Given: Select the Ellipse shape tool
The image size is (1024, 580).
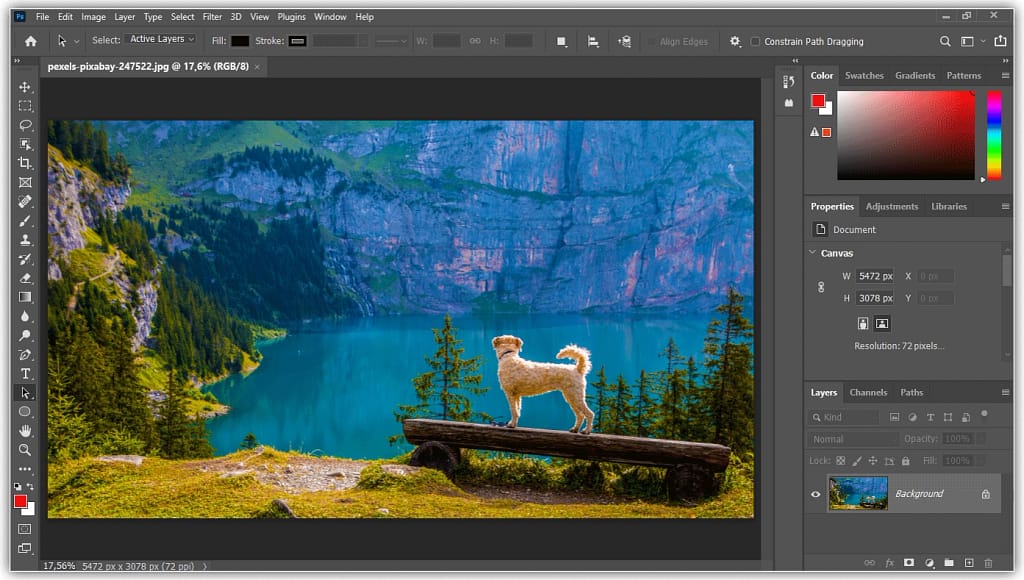Looking at the screenshot, I should 25,411.
